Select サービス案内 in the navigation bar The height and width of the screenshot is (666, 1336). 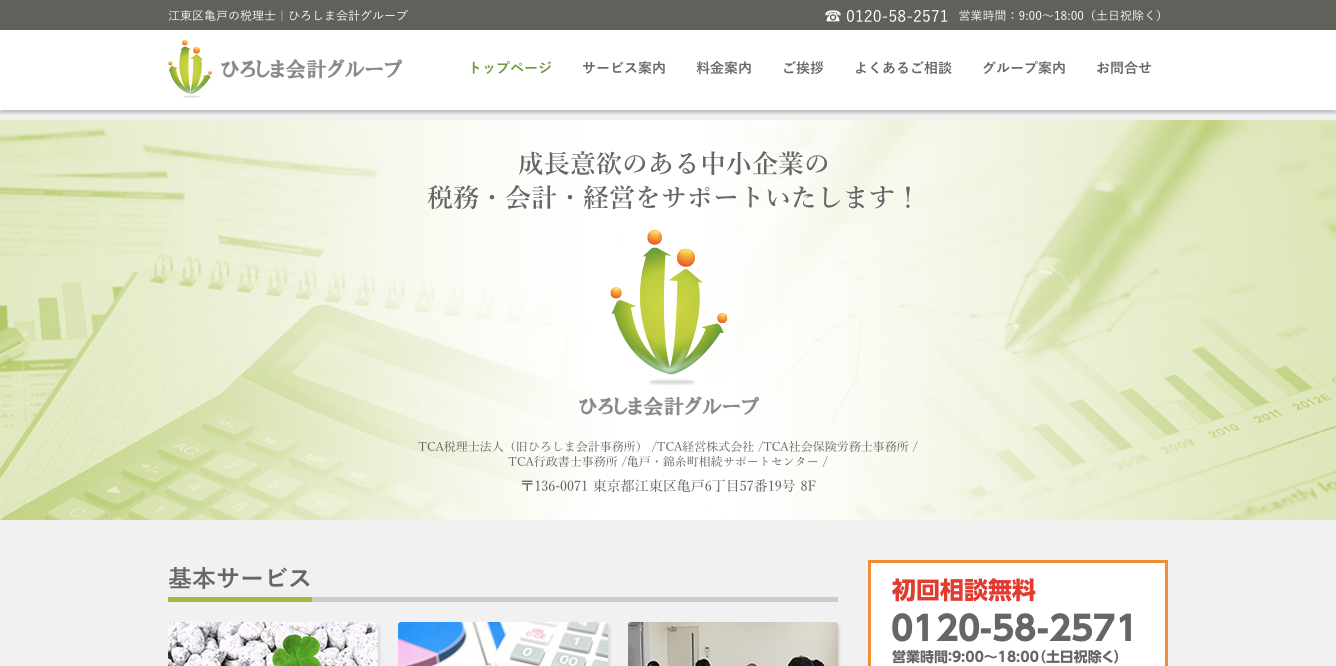(x=624, y=68)
